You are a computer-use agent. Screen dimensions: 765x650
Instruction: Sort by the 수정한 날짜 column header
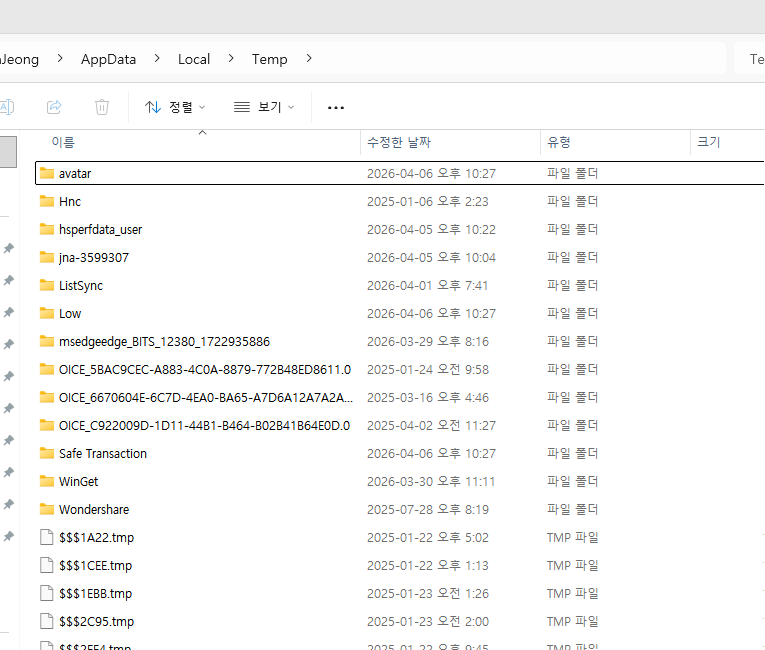399,142
